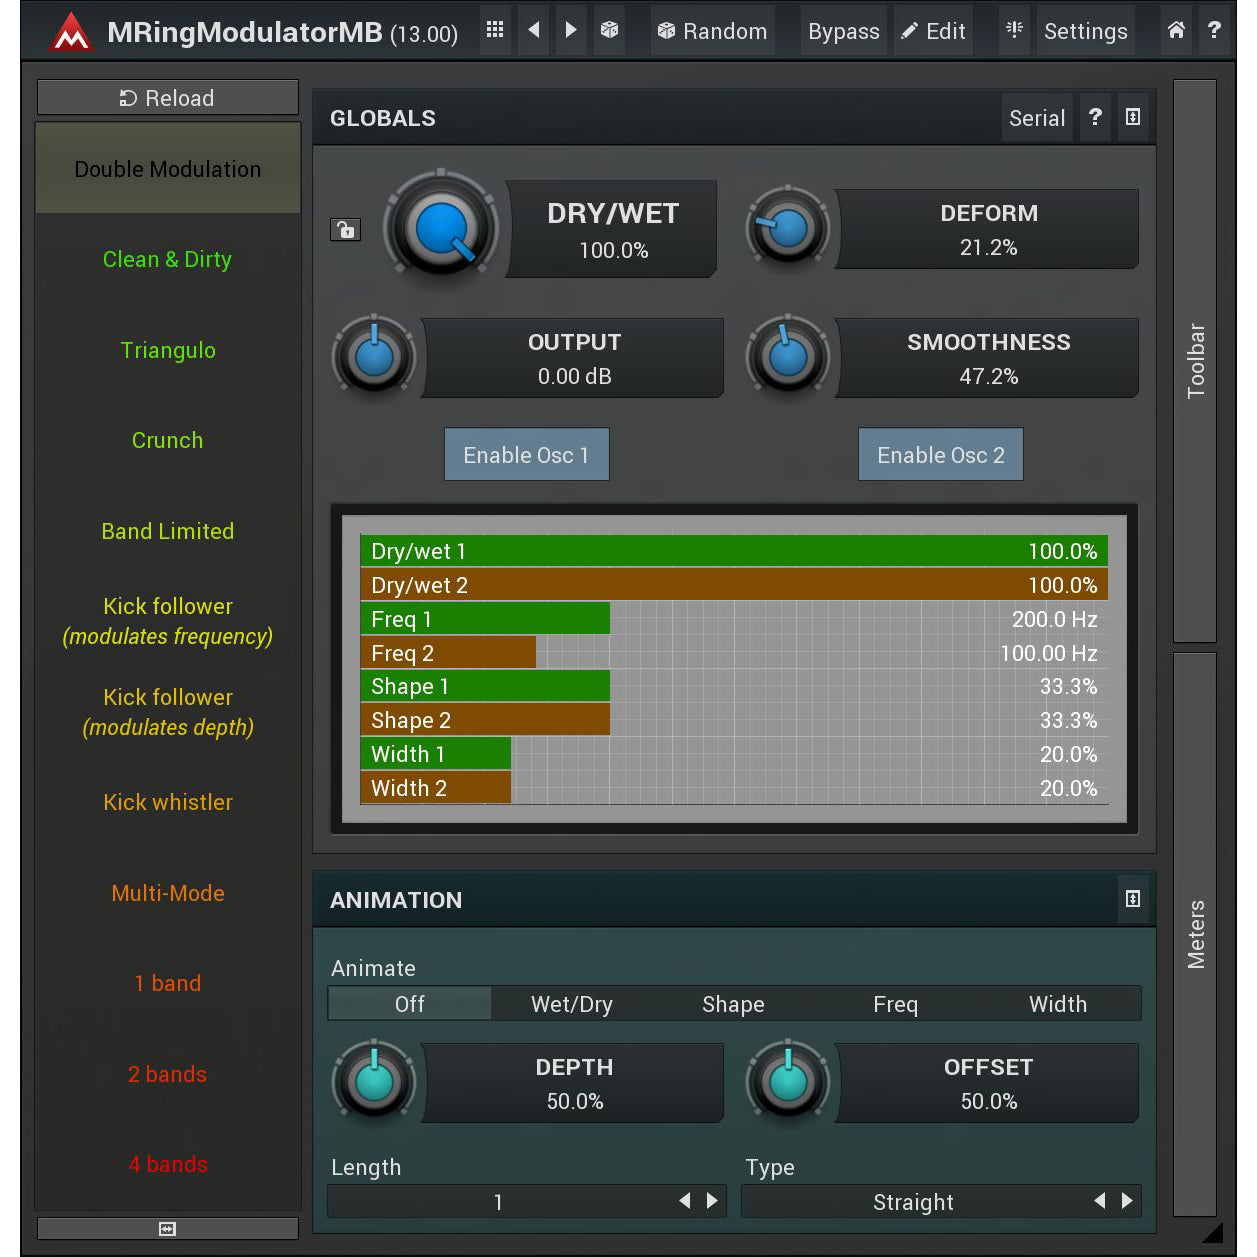
Task: Click the home icon in the toolbar
Action: click(1175, 30)
